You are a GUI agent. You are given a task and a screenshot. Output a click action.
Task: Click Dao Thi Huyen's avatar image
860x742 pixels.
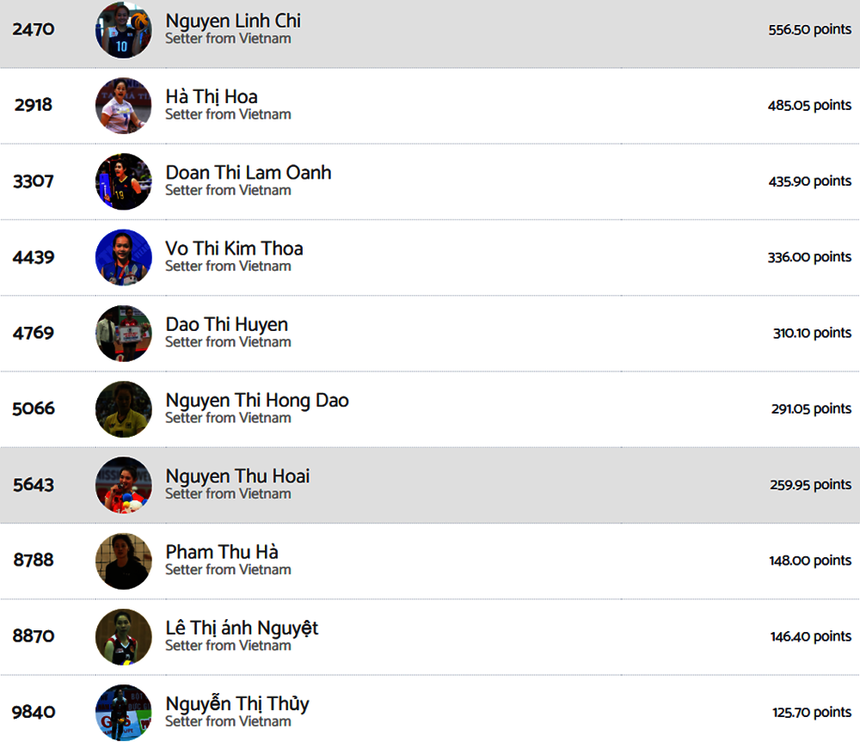[x=123, y=333]
